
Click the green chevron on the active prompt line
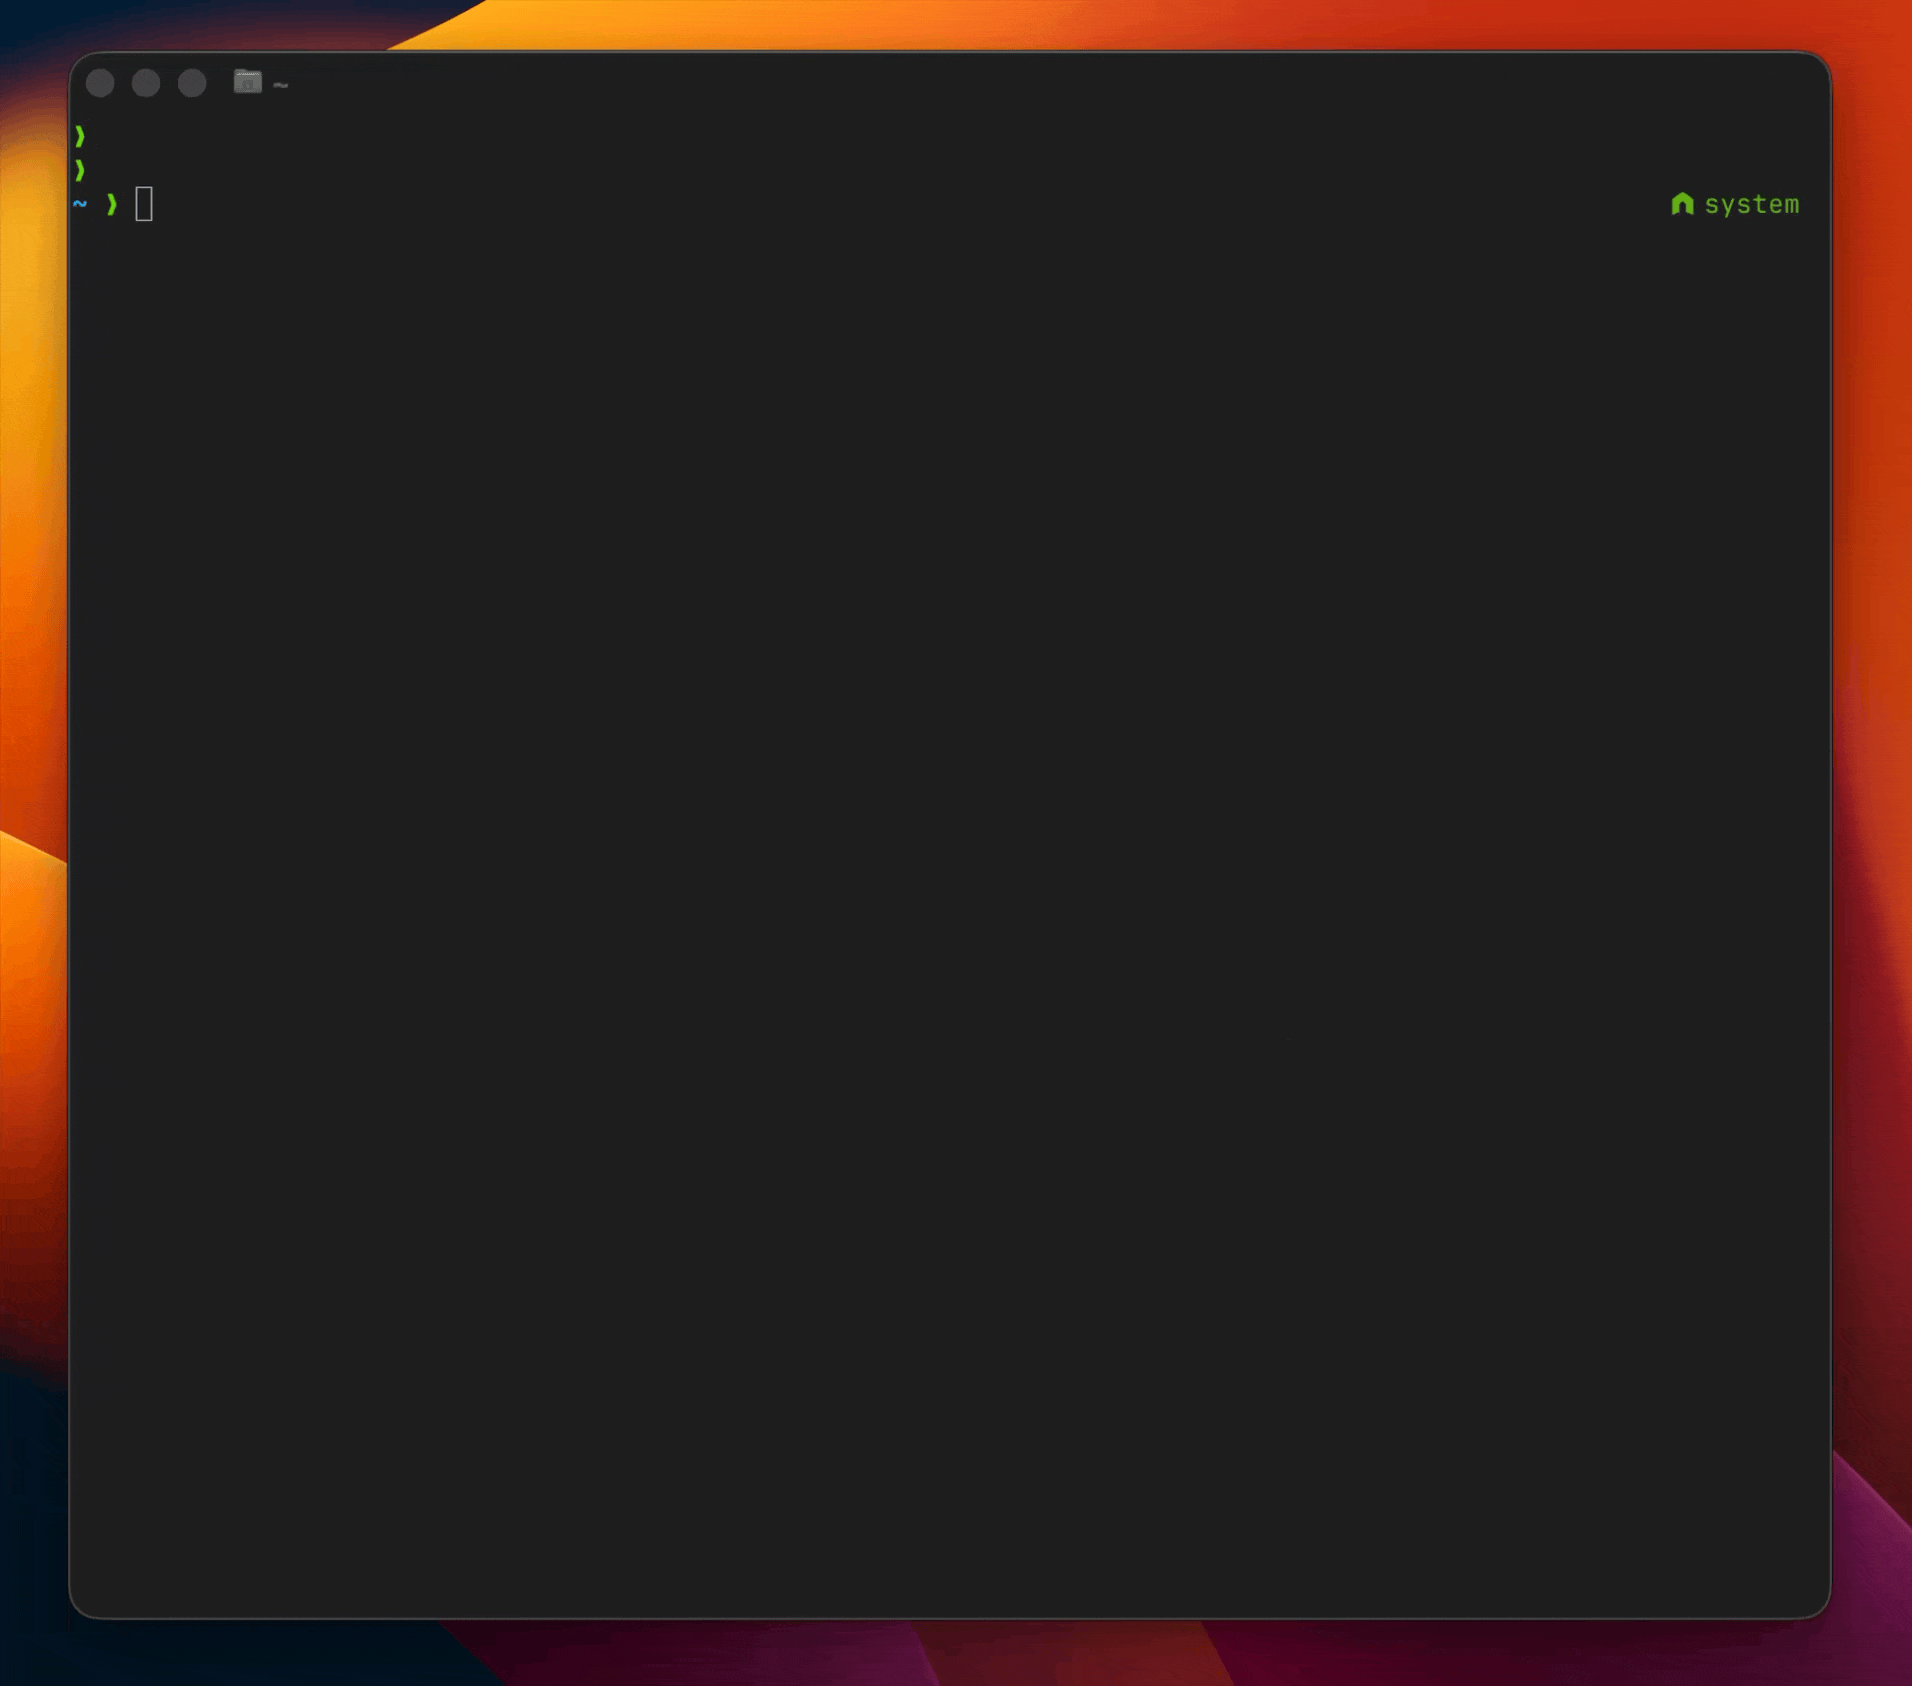(112, 204)
